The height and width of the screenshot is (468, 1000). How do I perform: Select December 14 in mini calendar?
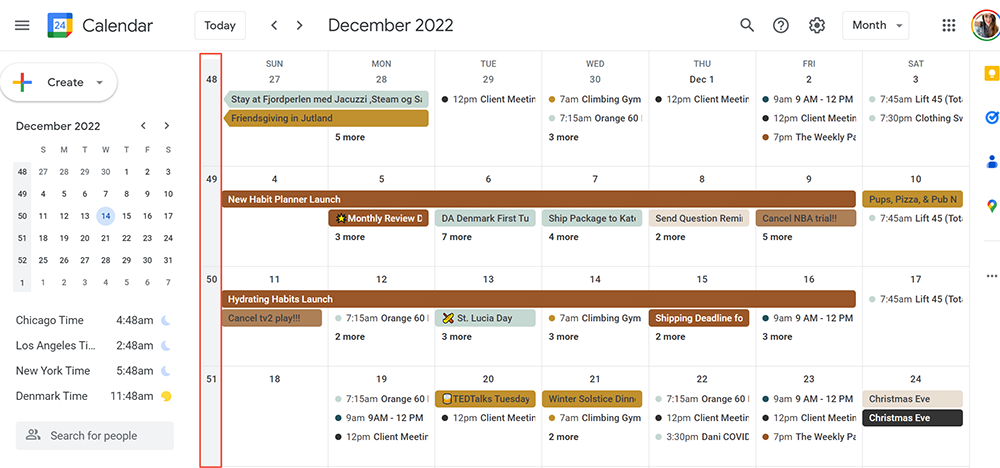105,216
